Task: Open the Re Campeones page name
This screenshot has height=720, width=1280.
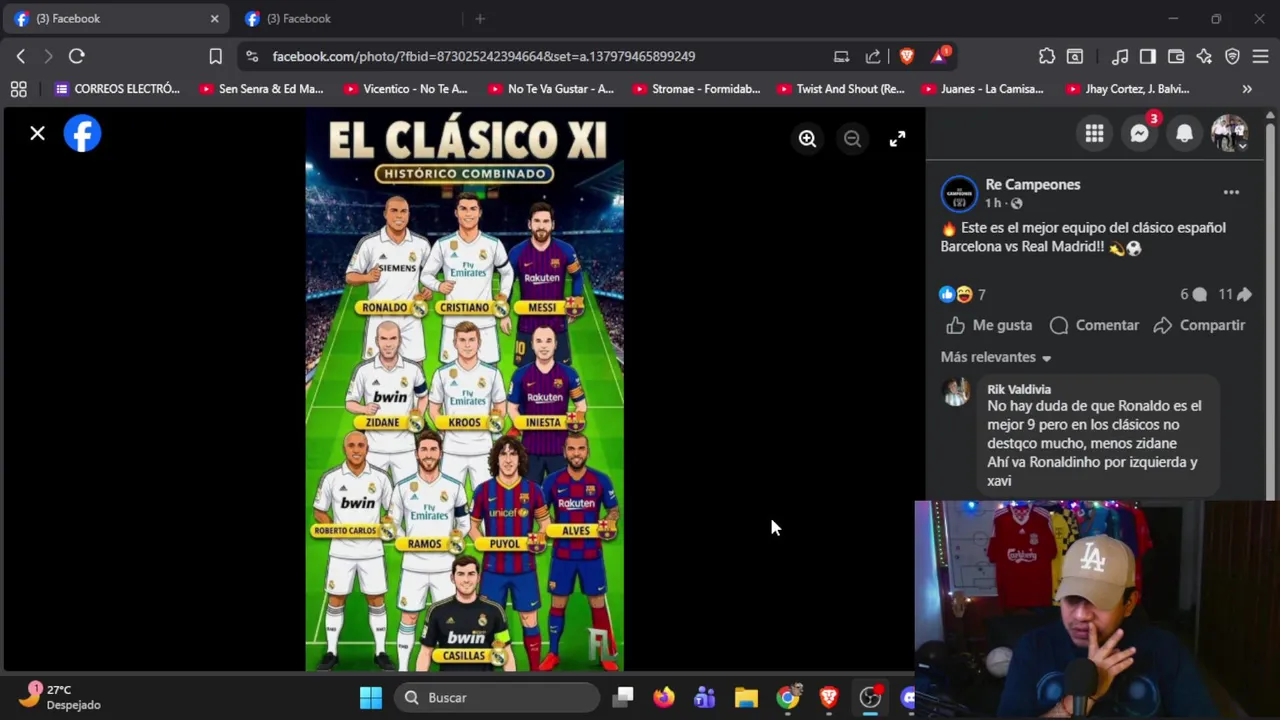Action: click(x=1032, y=184)
